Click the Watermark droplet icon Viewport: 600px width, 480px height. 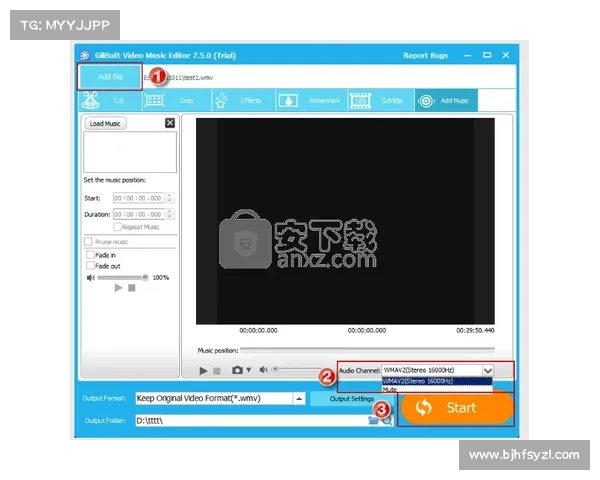288,101
